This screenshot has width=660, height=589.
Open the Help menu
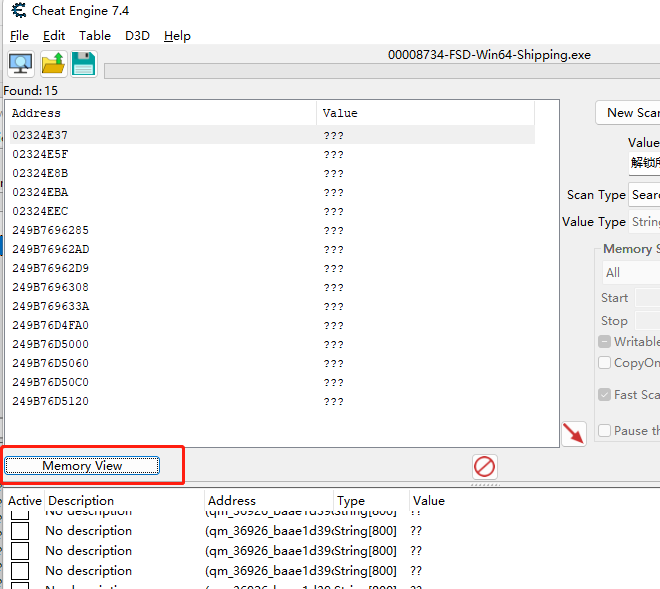click(x=177, y=36)
